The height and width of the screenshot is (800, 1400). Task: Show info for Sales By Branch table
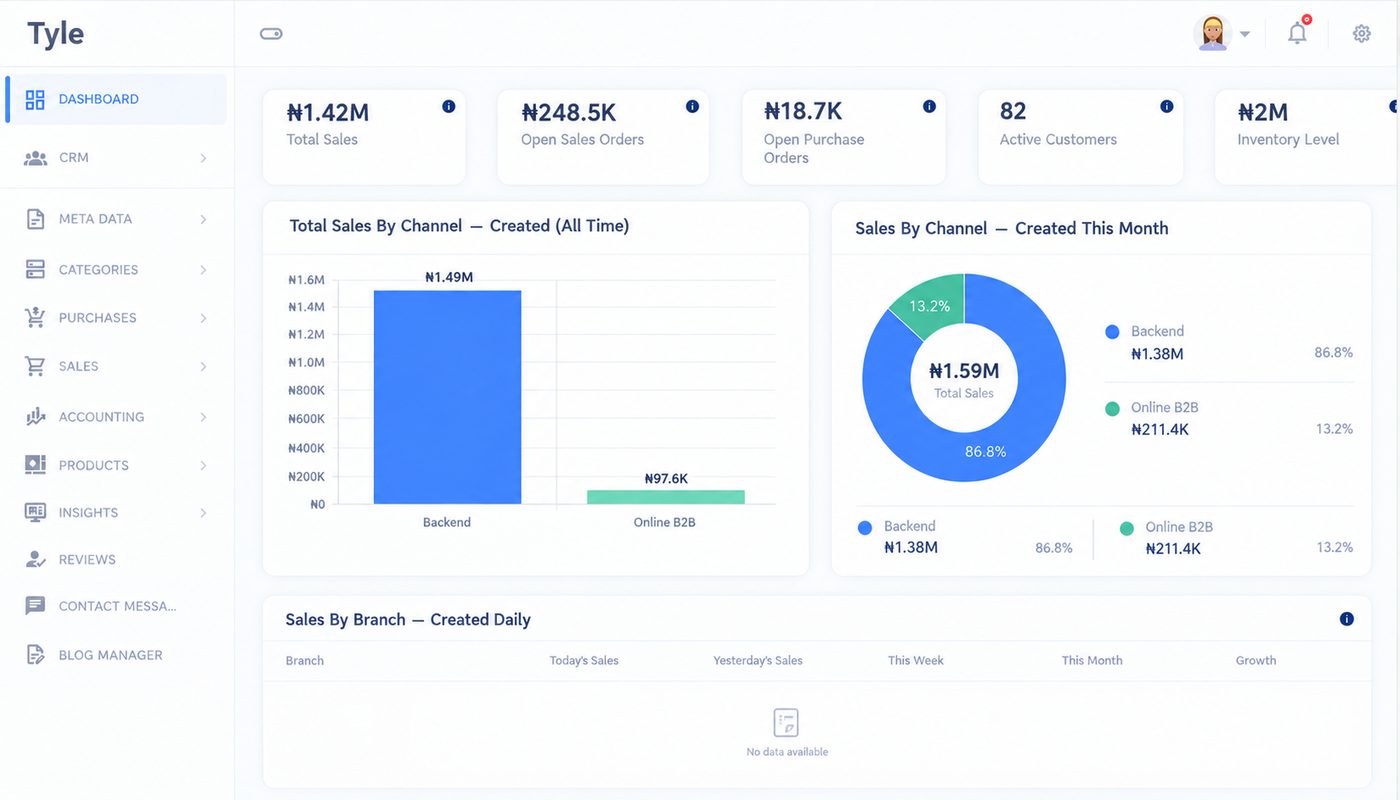1346,619
